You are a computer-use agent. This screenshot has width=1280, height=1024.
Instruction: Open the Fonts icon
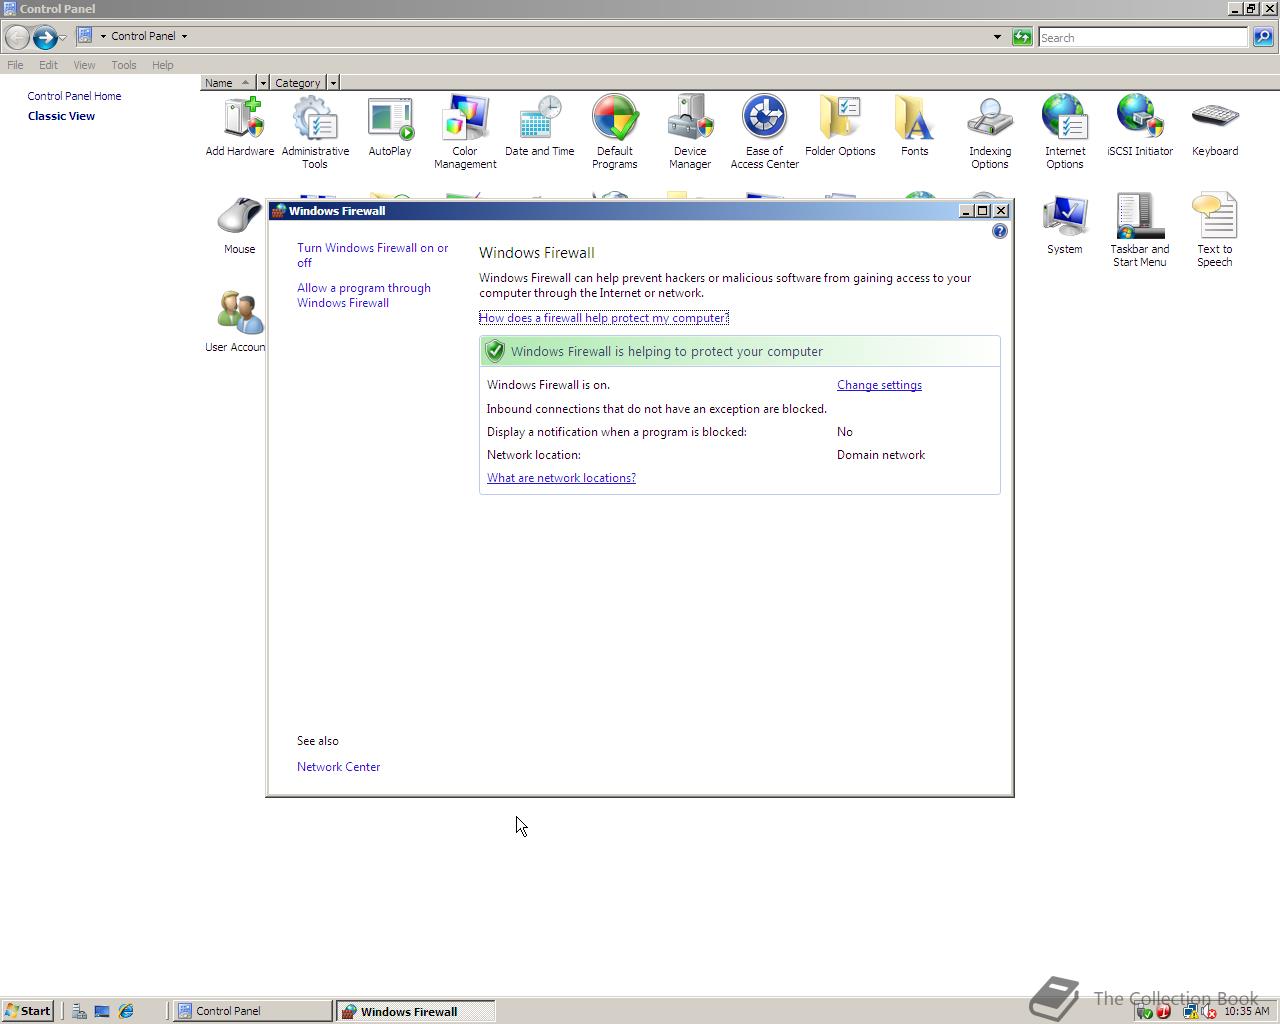915,127
